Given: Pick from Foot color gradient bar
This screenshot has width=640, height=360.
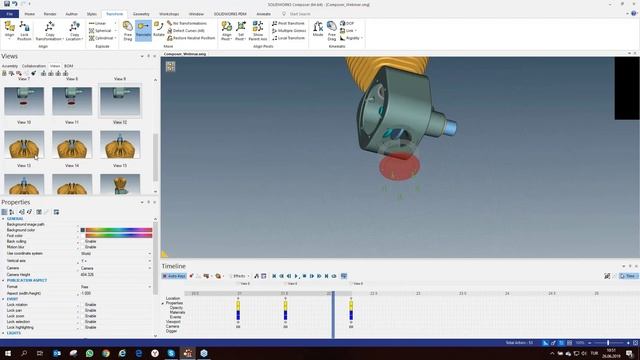Looking at the screenshot, I should [119, 236].
